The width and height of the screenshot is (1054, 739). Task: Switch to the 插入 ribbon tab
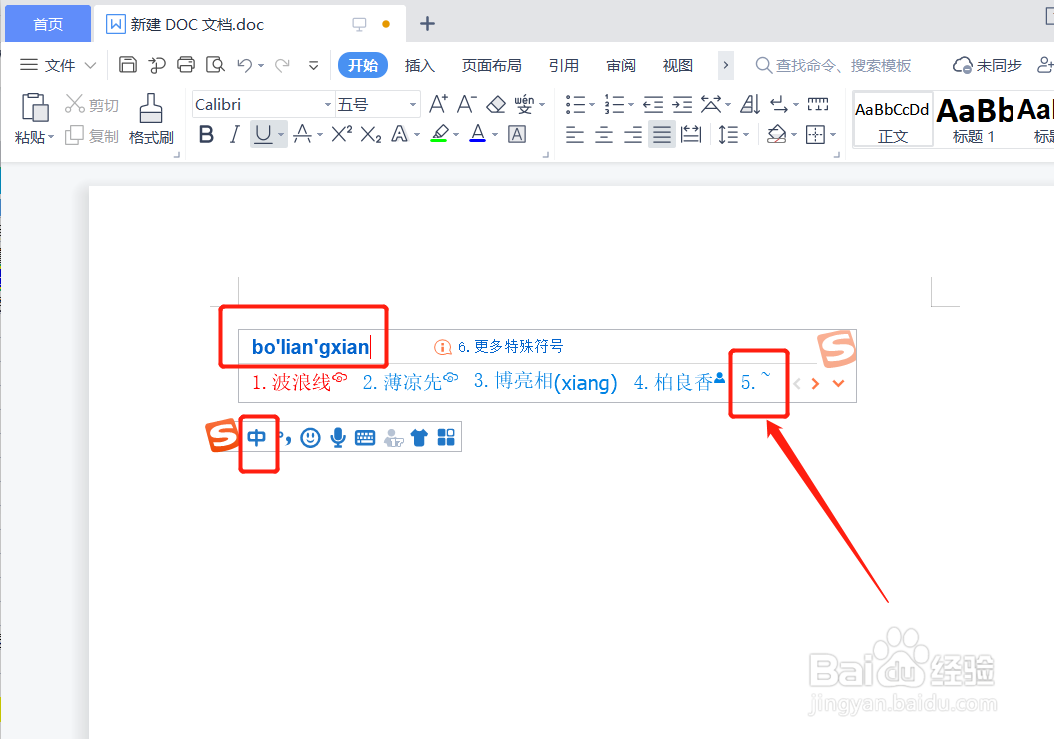pyautogui.click(x=420, y=65)
